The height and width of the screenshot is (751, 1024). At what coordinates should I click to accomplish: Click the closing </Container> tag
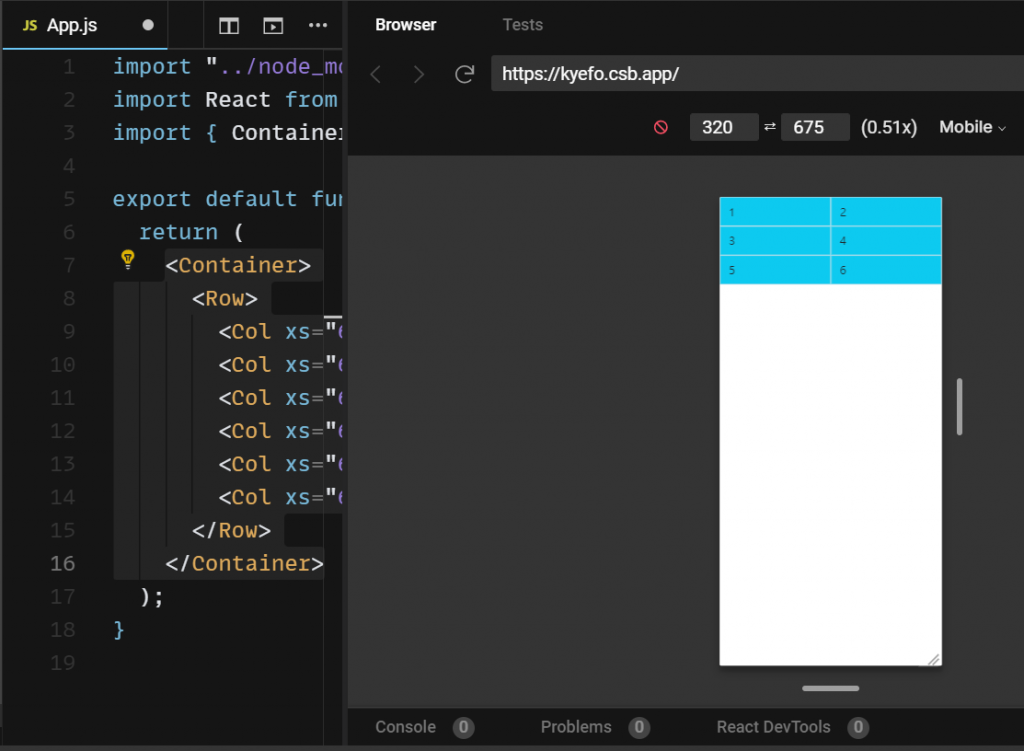(x=244, y=563)
